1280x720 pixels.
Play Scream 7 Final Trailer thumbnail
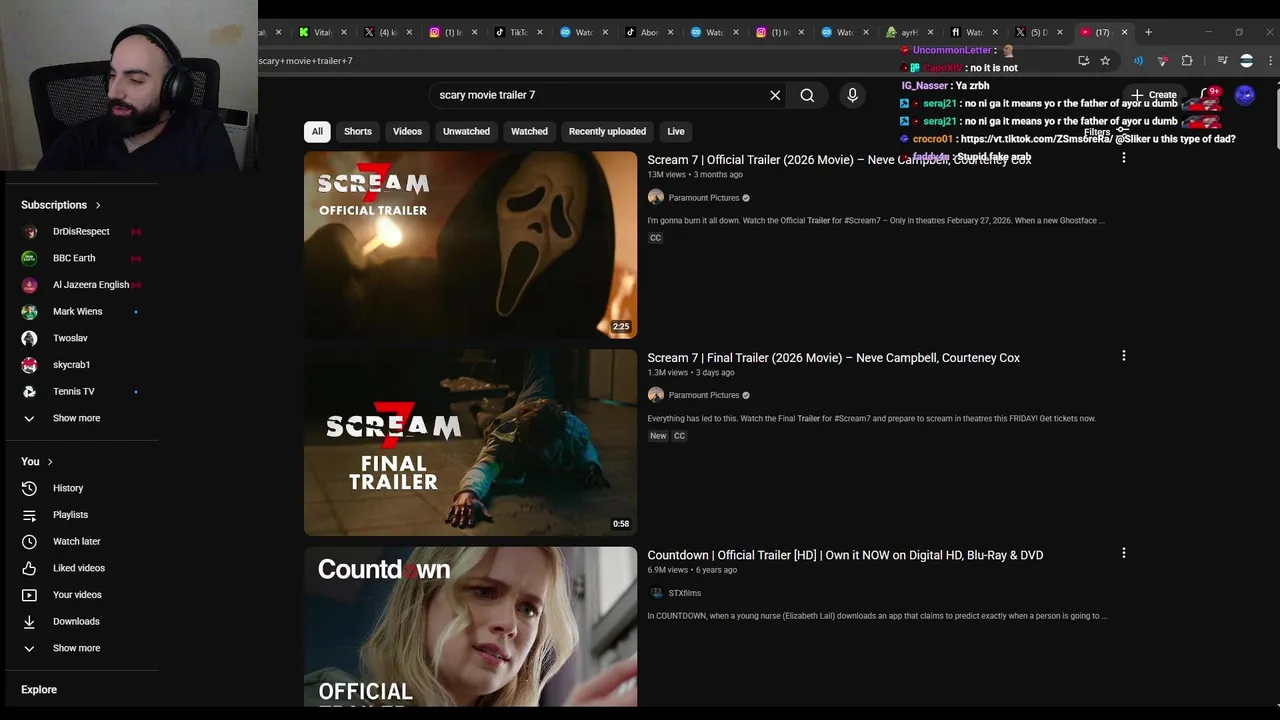click(470, 442)
